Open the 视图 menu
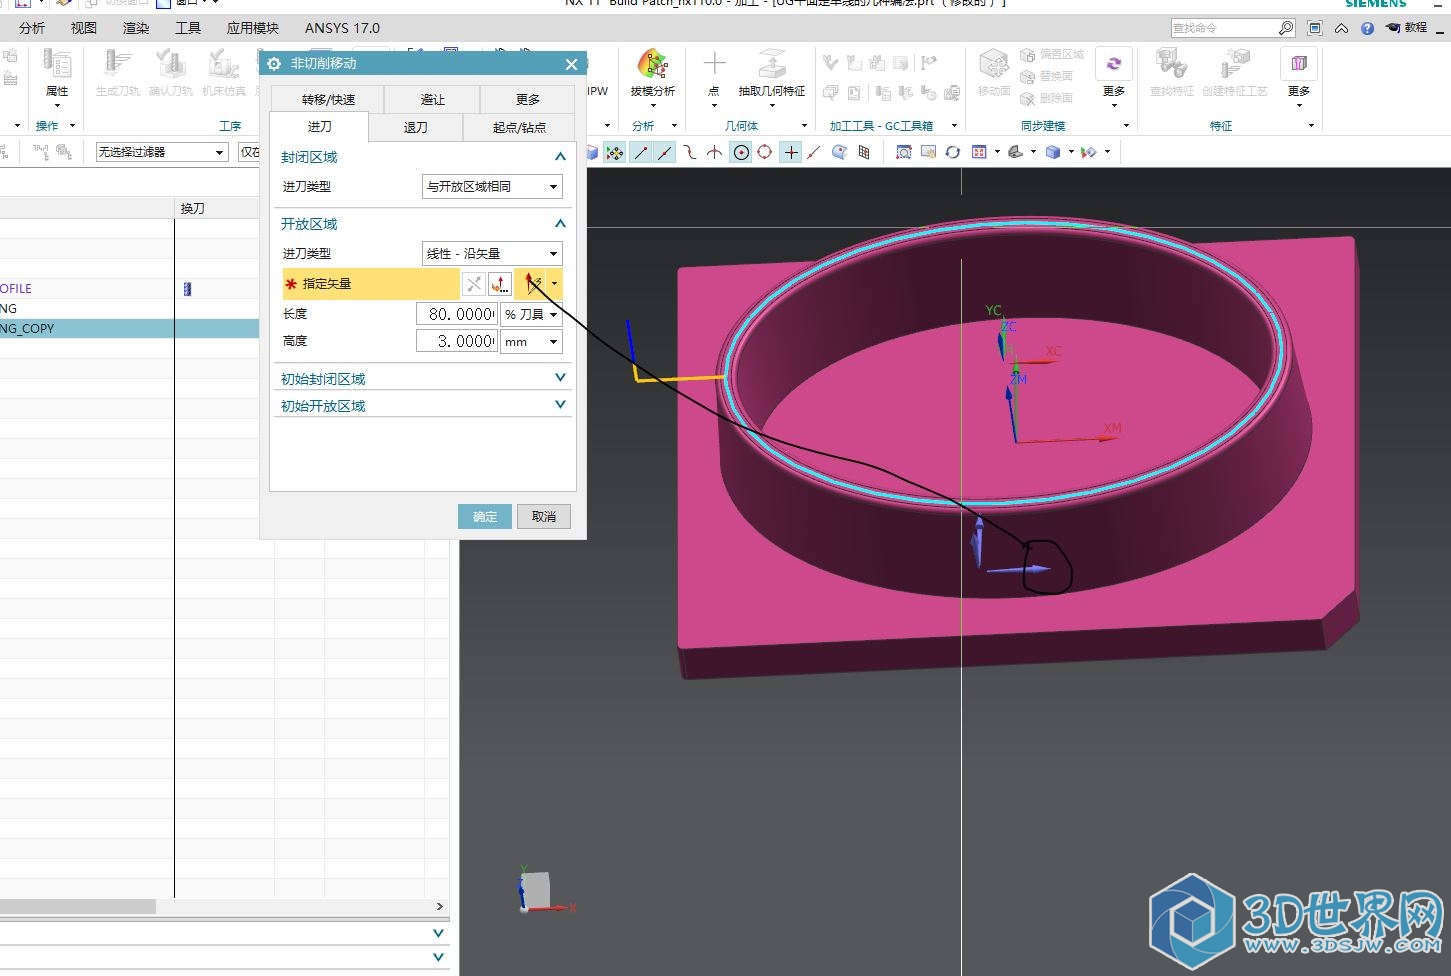Image resolution: width=1451 pixels, height=976 pixels. tap(84, 28)
